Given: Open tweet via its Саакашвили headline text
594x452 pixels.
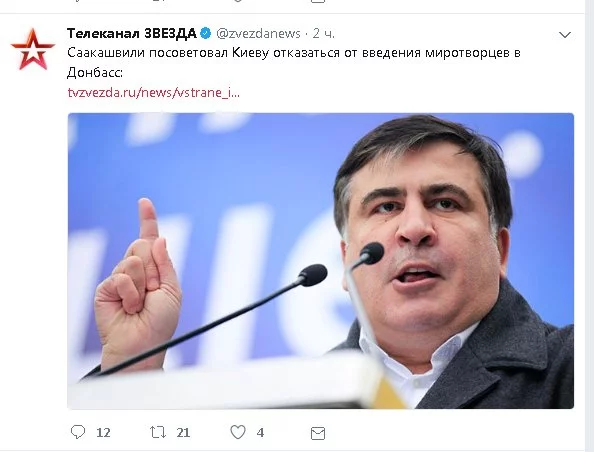Looking at the screenshot, I should tap(294, 53).
